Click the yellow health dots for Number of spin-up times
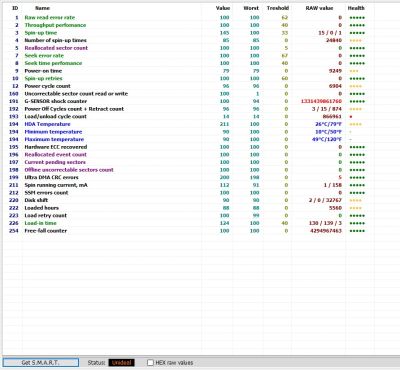Image resolution: width=400 pixels, height=370 pixels. (x=355, y=41)
